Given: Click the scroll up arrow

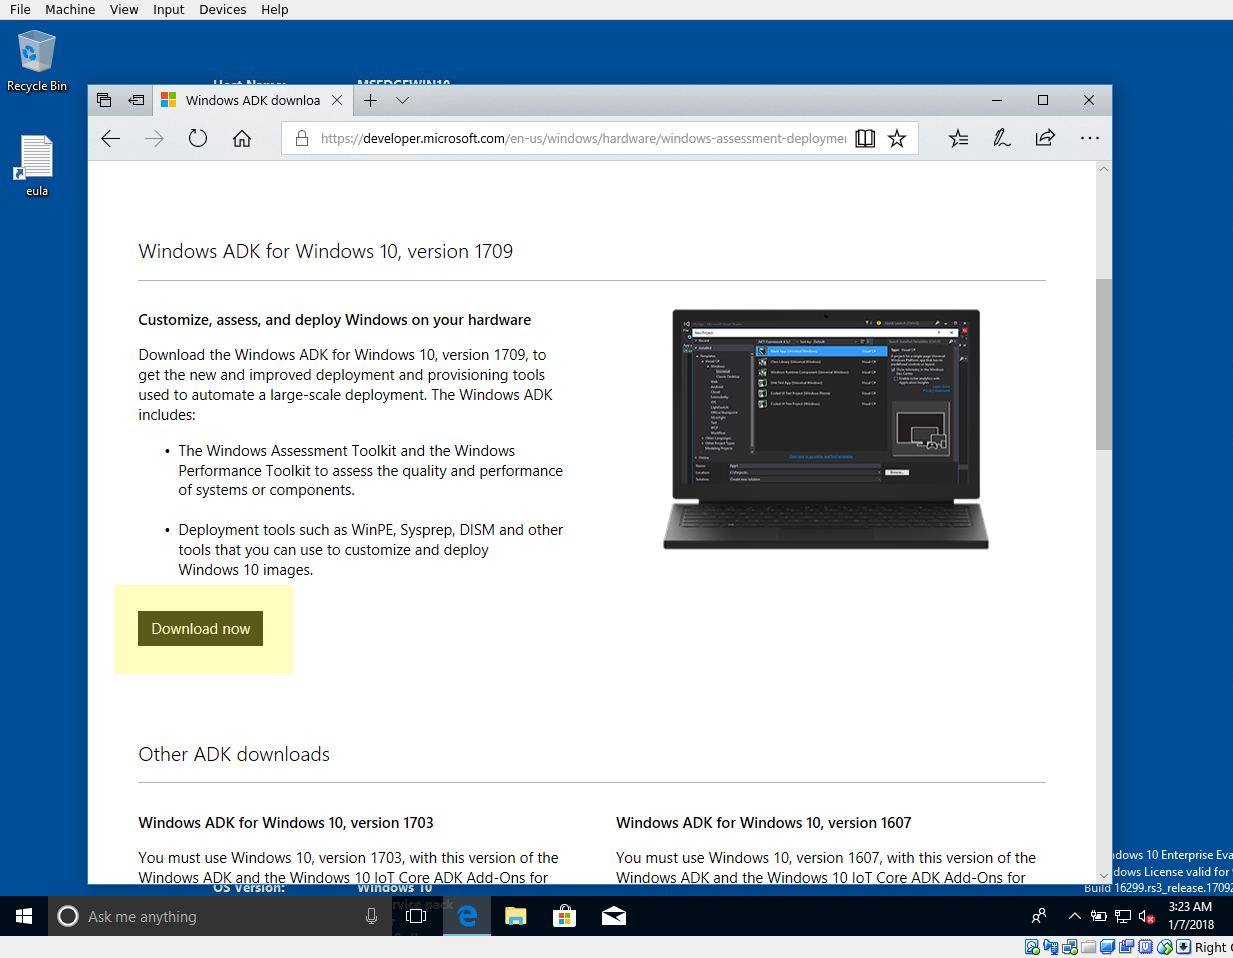Looking at the screenshot, I should pyautogui.click(x=1104, y=169).
